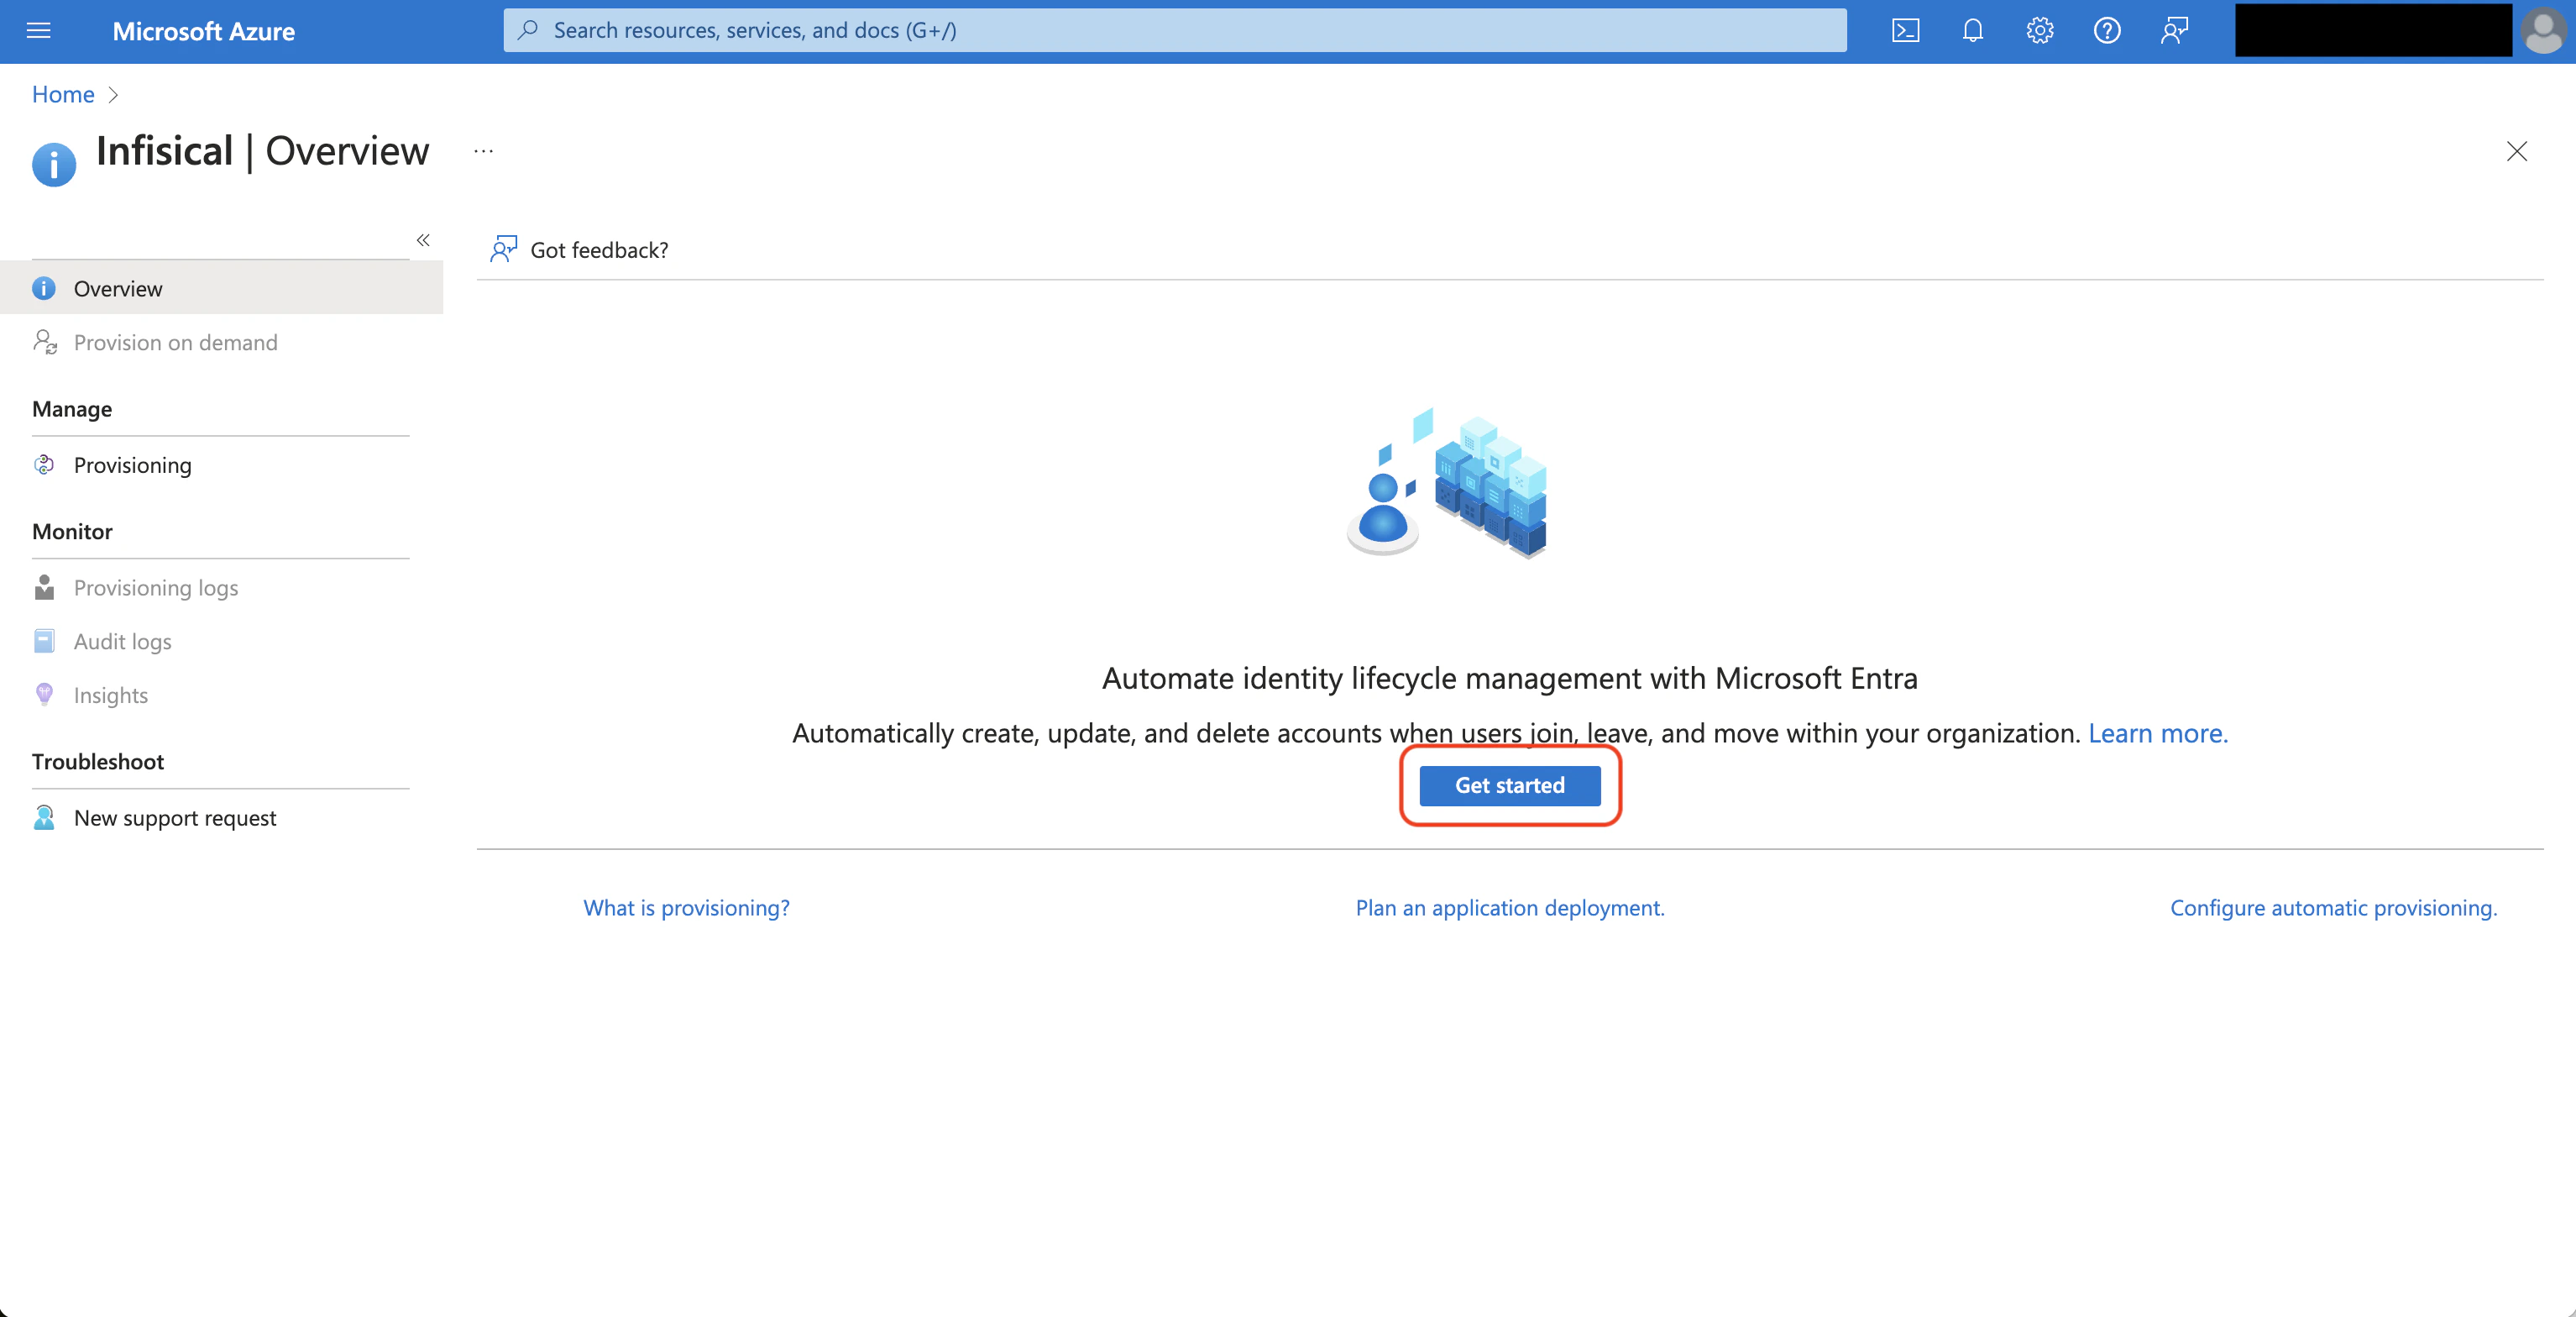Open New support request
The image size is (2576, 1317).
click(x=221, y=817)
